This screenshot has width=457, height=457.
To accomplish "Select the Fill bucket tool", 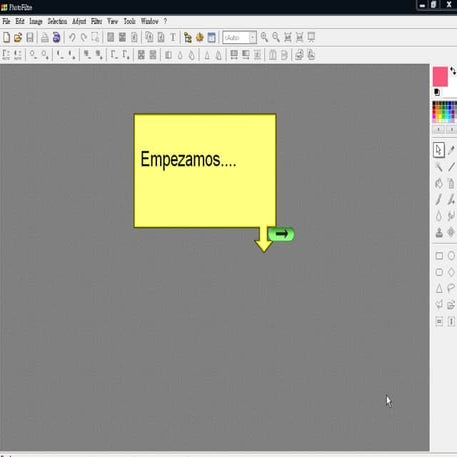I will [x=439, y=183].
